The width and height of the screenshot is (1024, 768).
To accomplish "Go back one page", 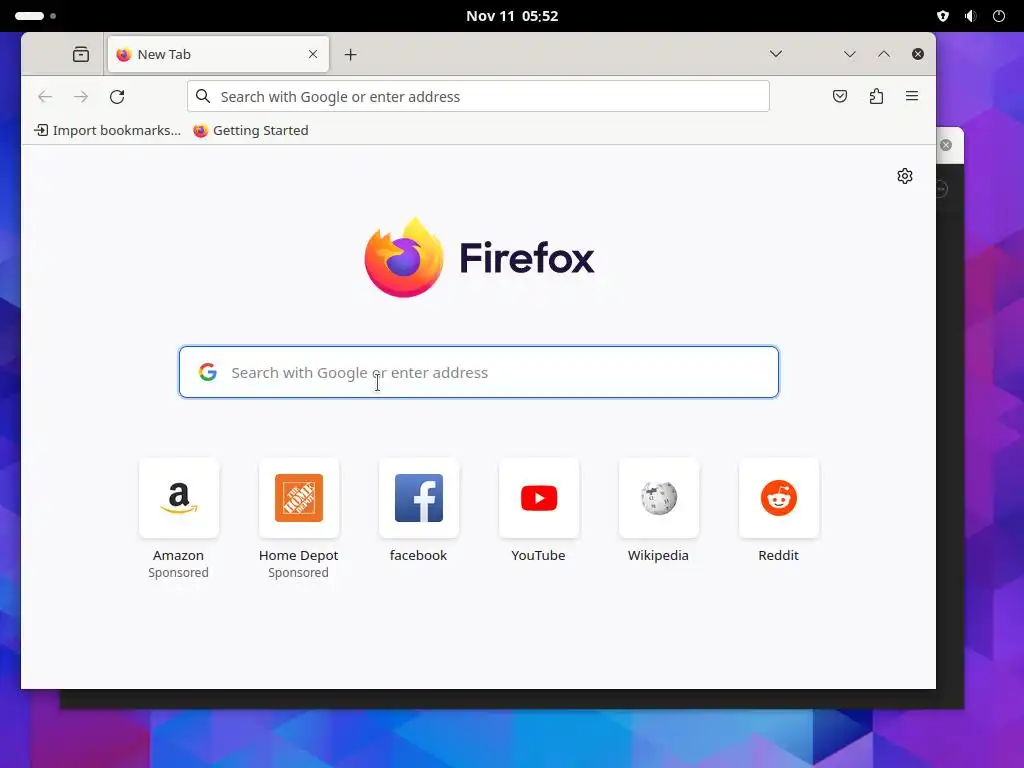I will pos(45,97).
